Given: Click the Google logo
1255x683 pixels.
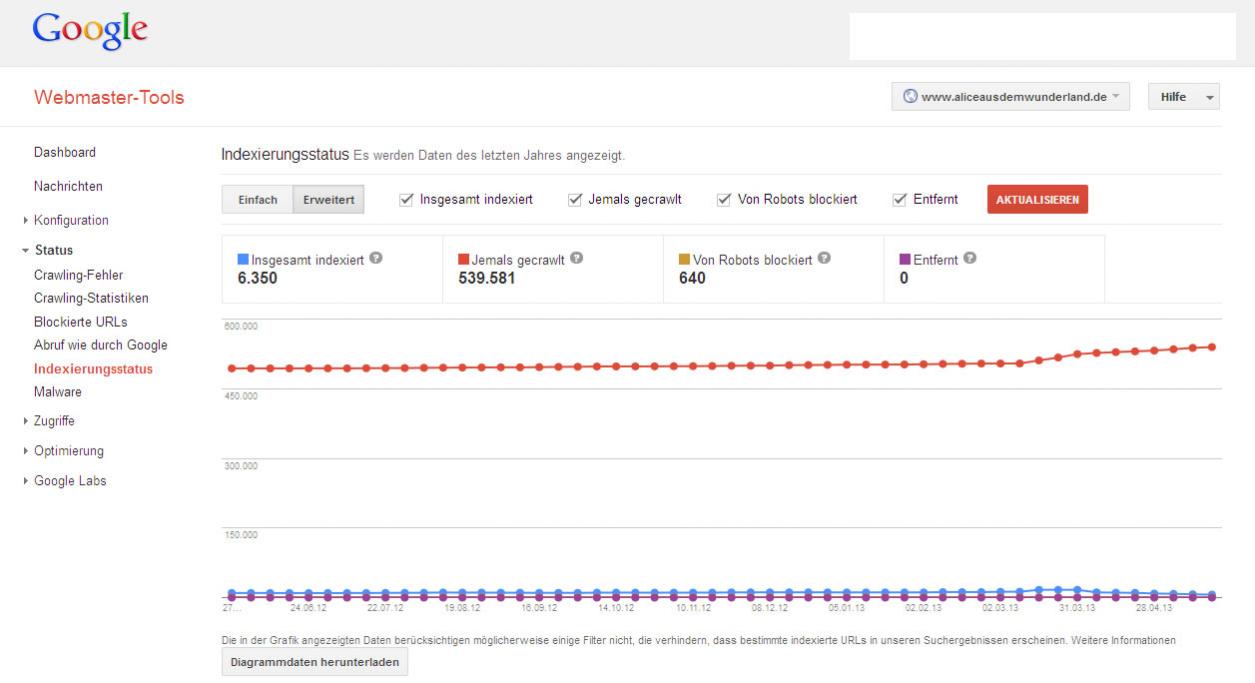Looking at the screenshot, I should coord(91,30).
